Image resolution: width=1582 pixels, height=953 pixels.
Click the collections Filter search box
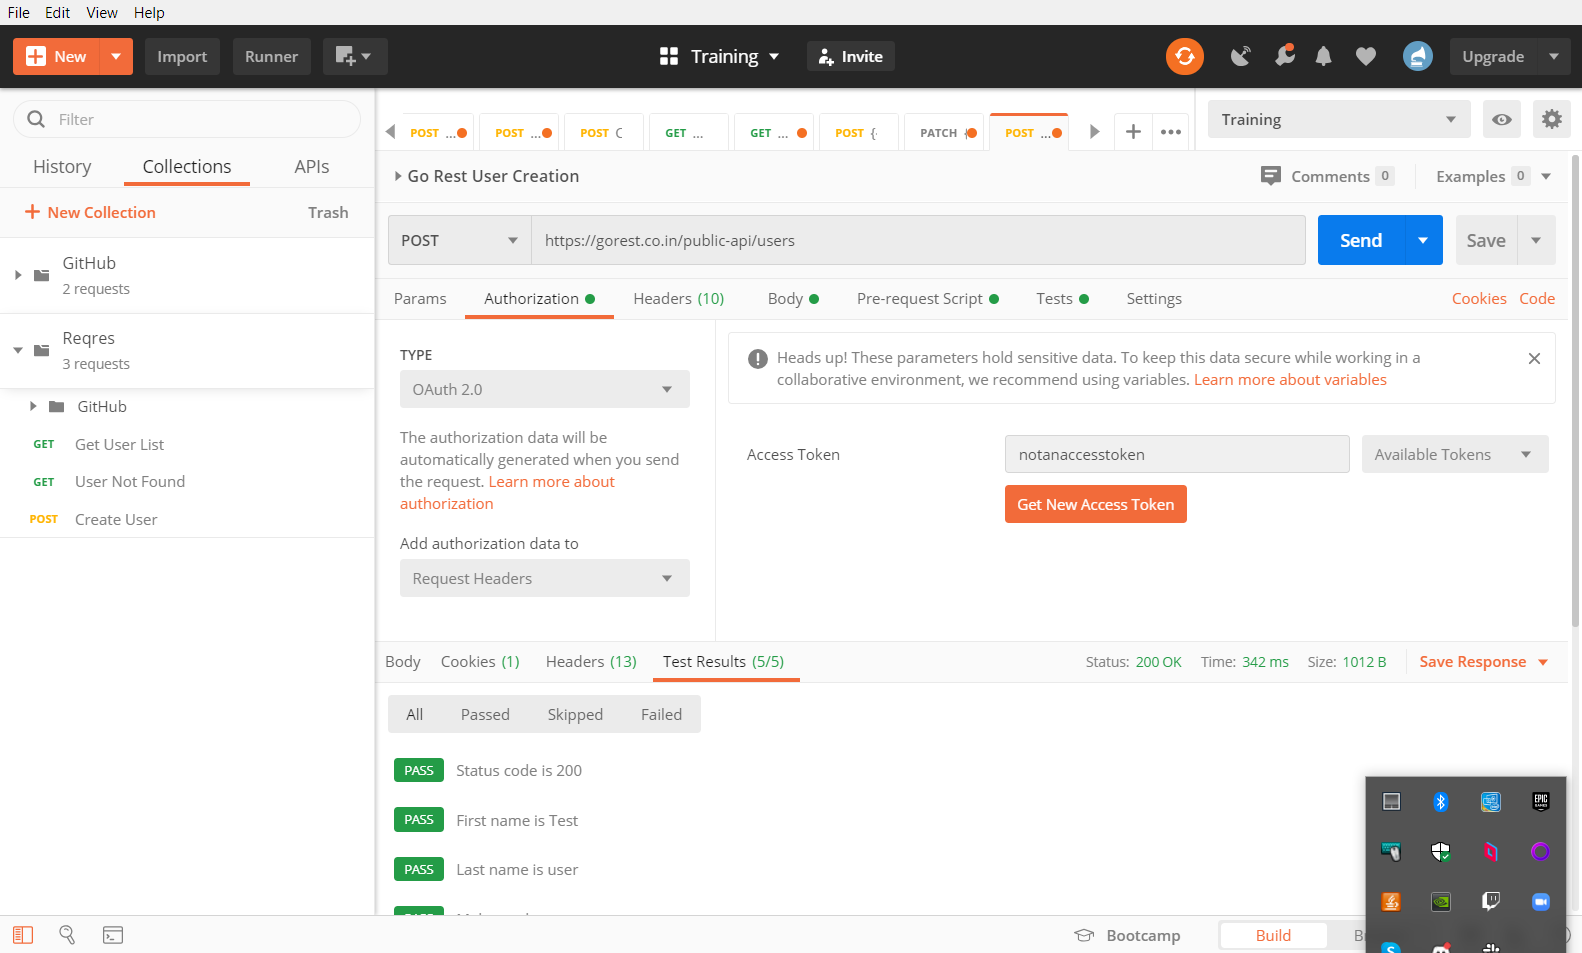click(187, 119)
